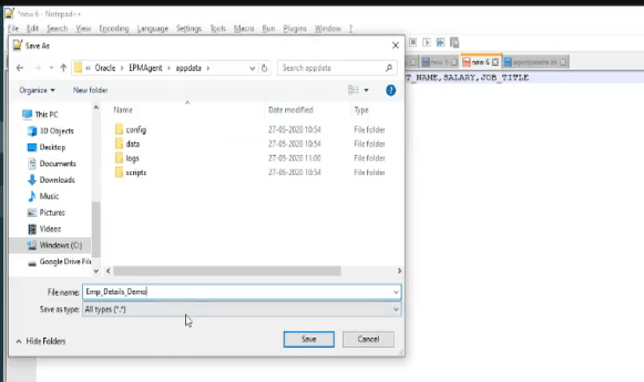Open the Window menu
Viewport: 644px width, 382px height.
[328, 28]
